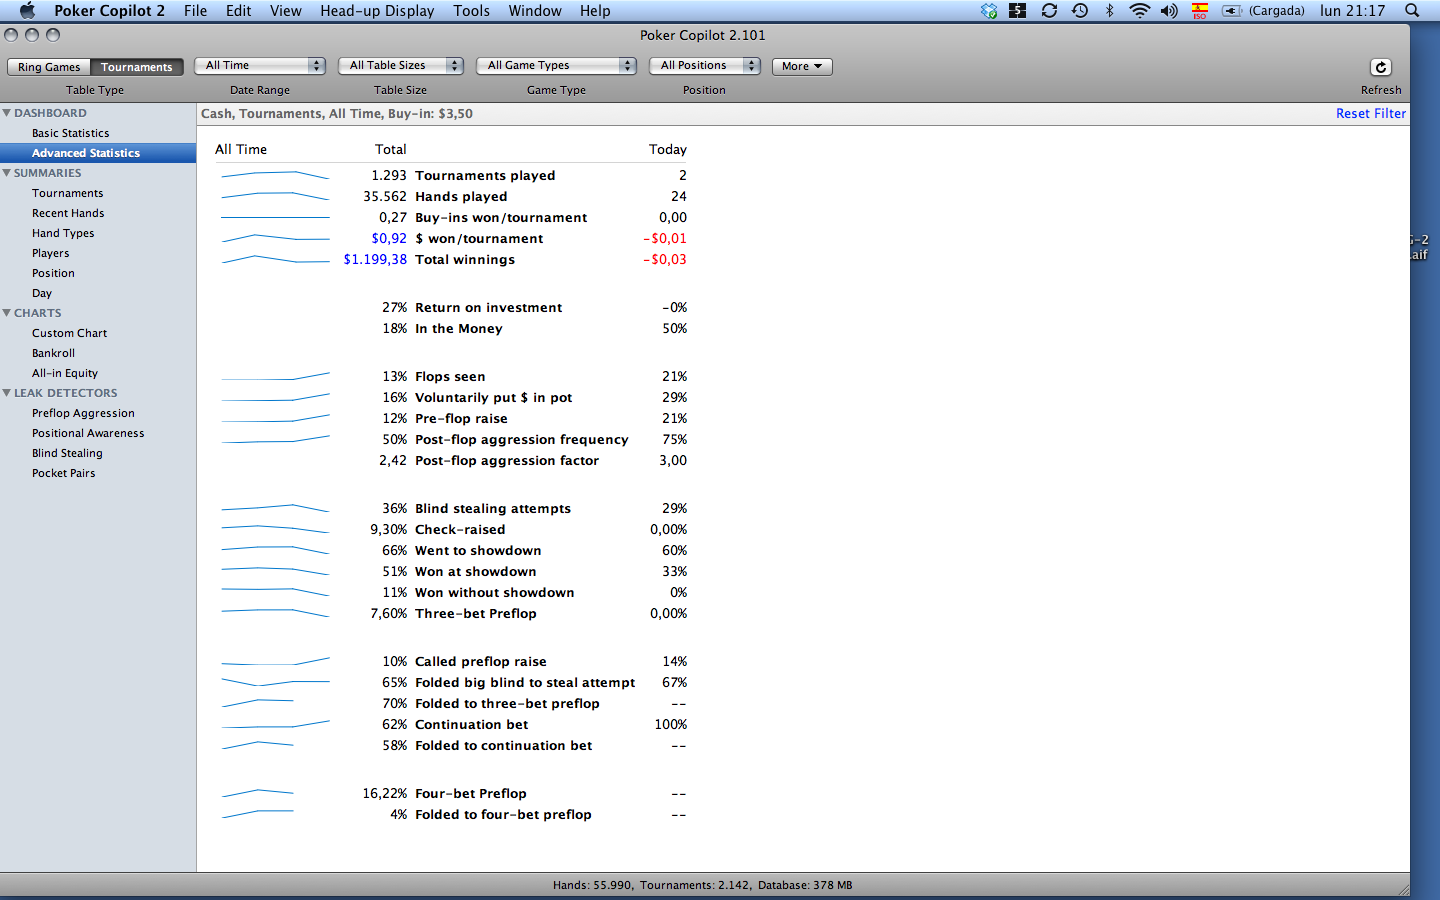Click Flops seen sparkline chart
1440x900 pixels.
point(275,376)
